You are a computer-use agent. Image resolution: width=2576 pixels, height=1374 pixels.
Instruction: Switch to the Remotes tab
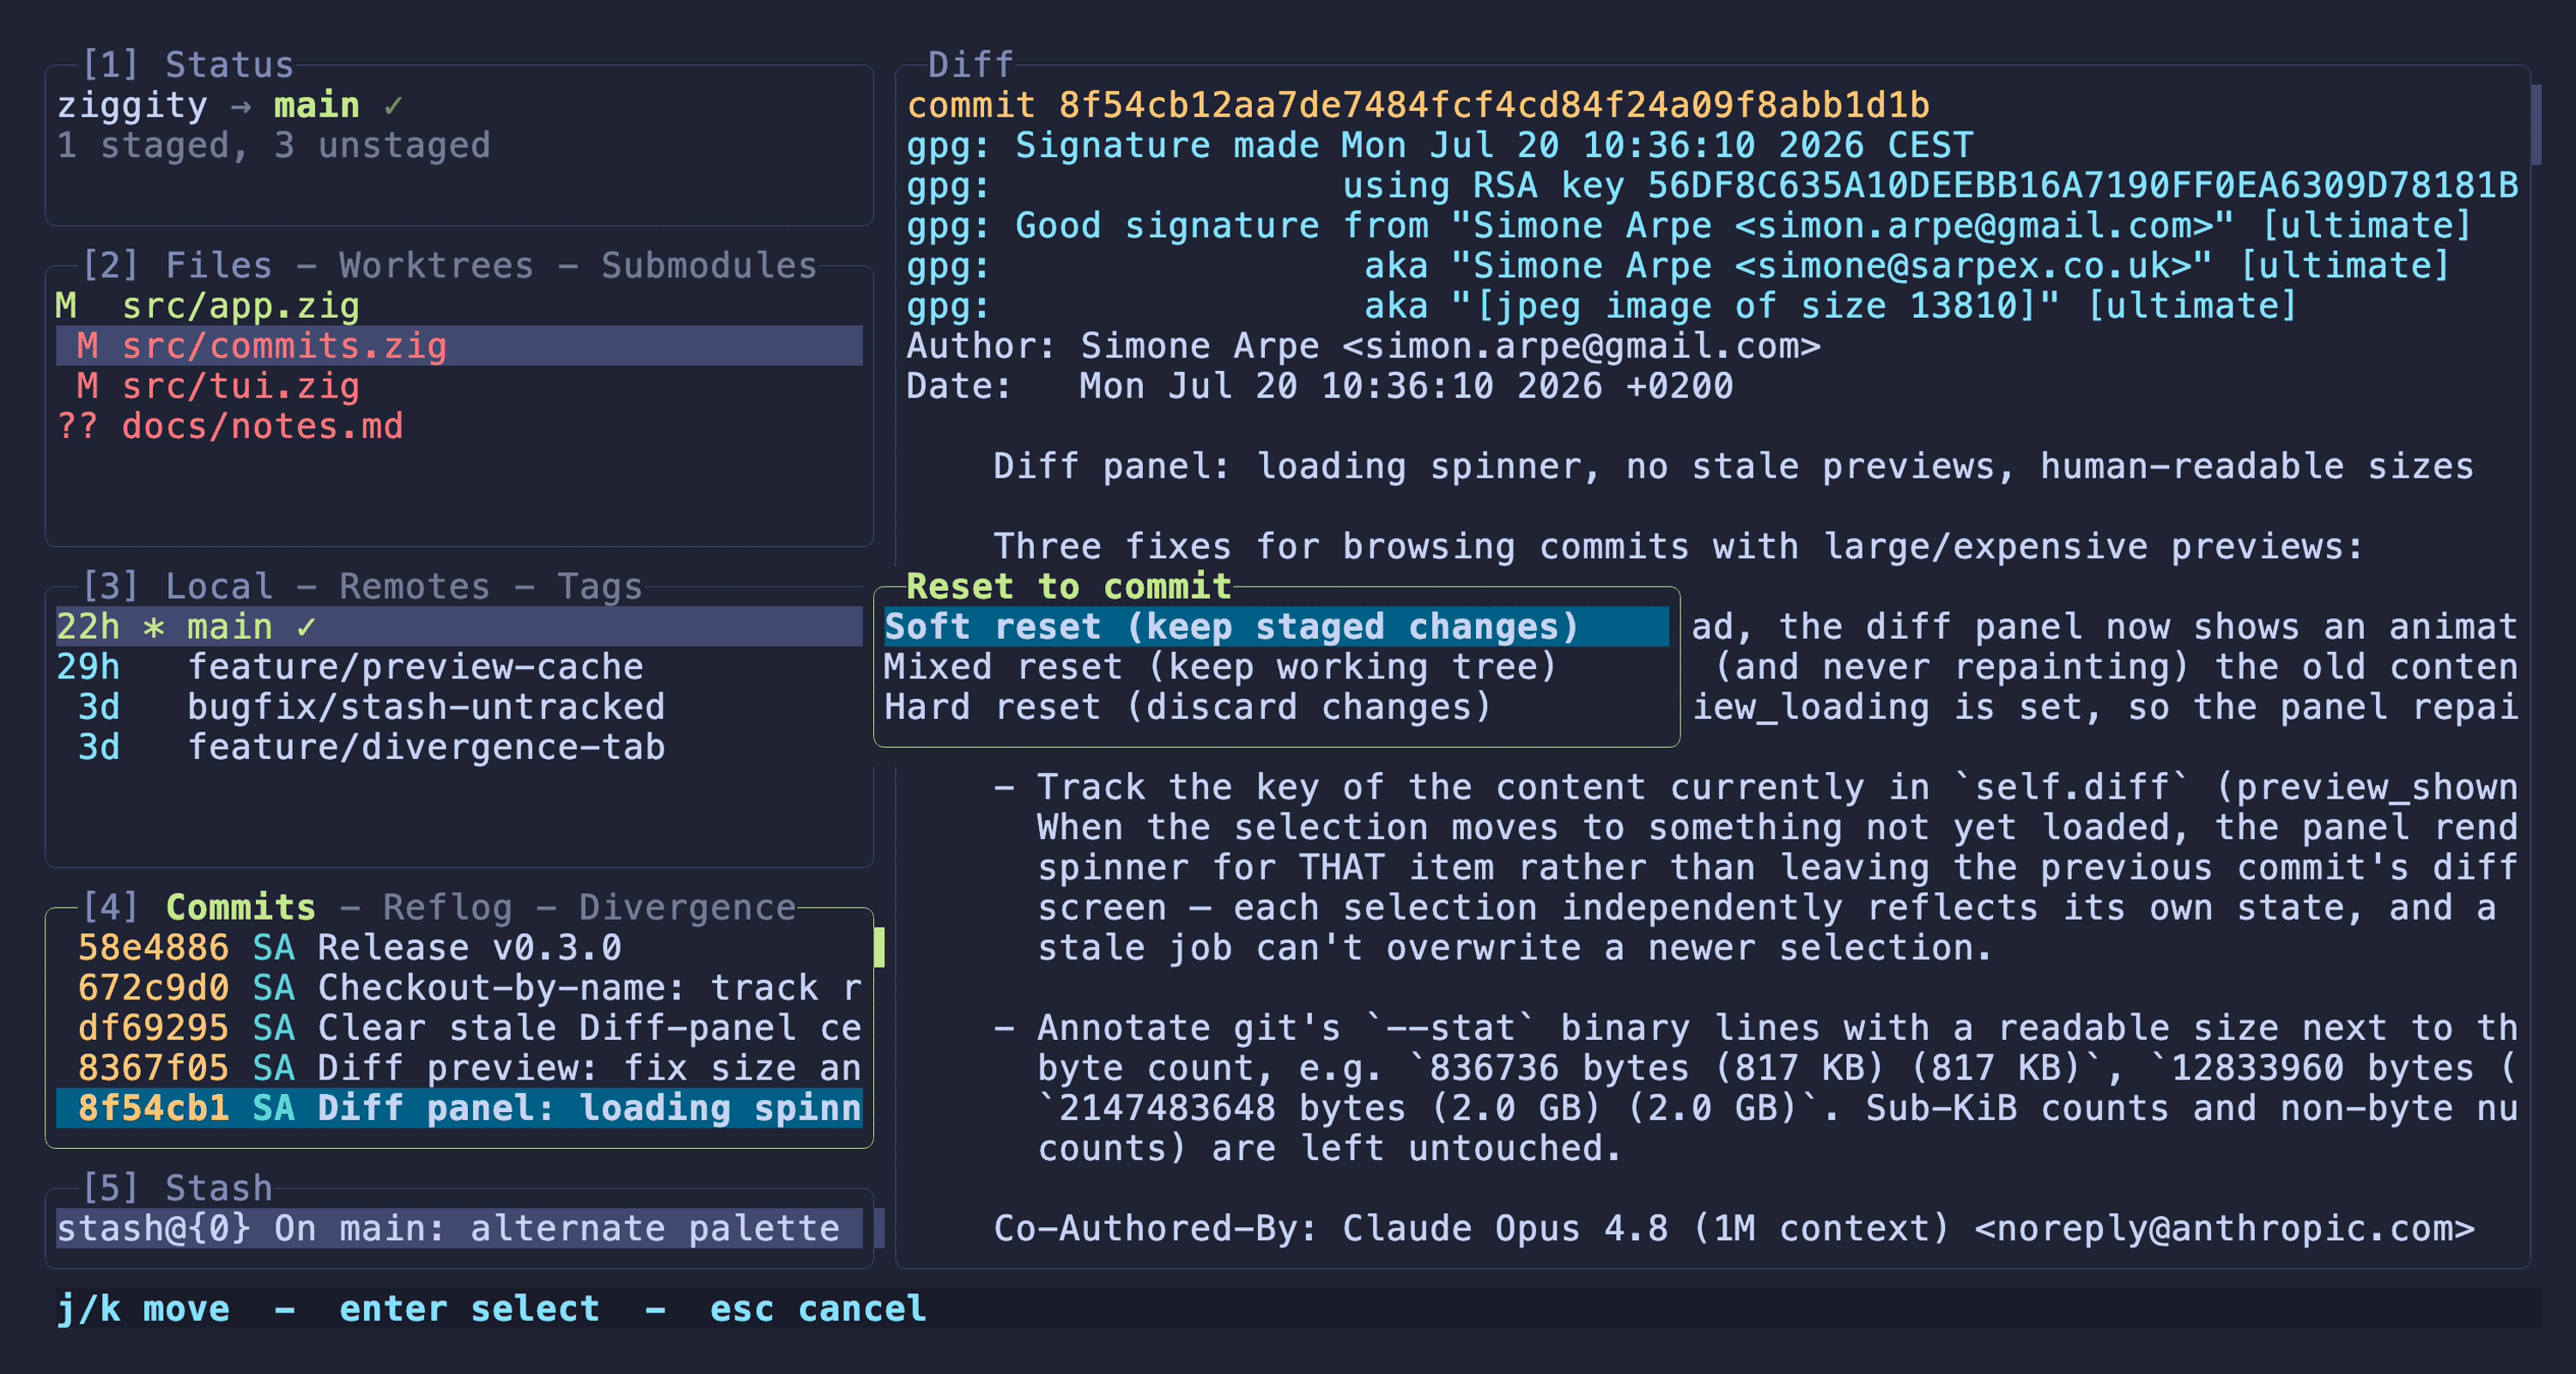[414, 586]
